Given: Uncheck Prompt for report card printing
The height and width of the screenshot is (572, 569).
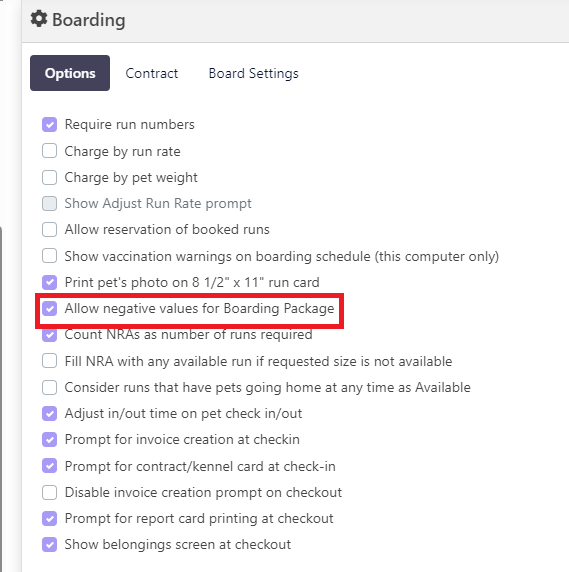Looking at the screenshot, I should (x=50, y=519).
